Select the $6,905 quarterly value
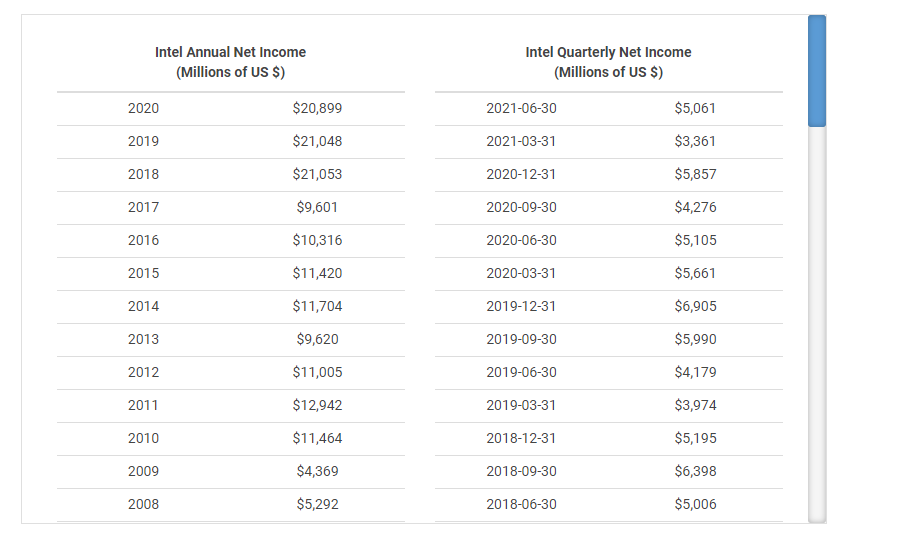Image resolution: width=916 pixels, height=545 pixels. [695, 306]
